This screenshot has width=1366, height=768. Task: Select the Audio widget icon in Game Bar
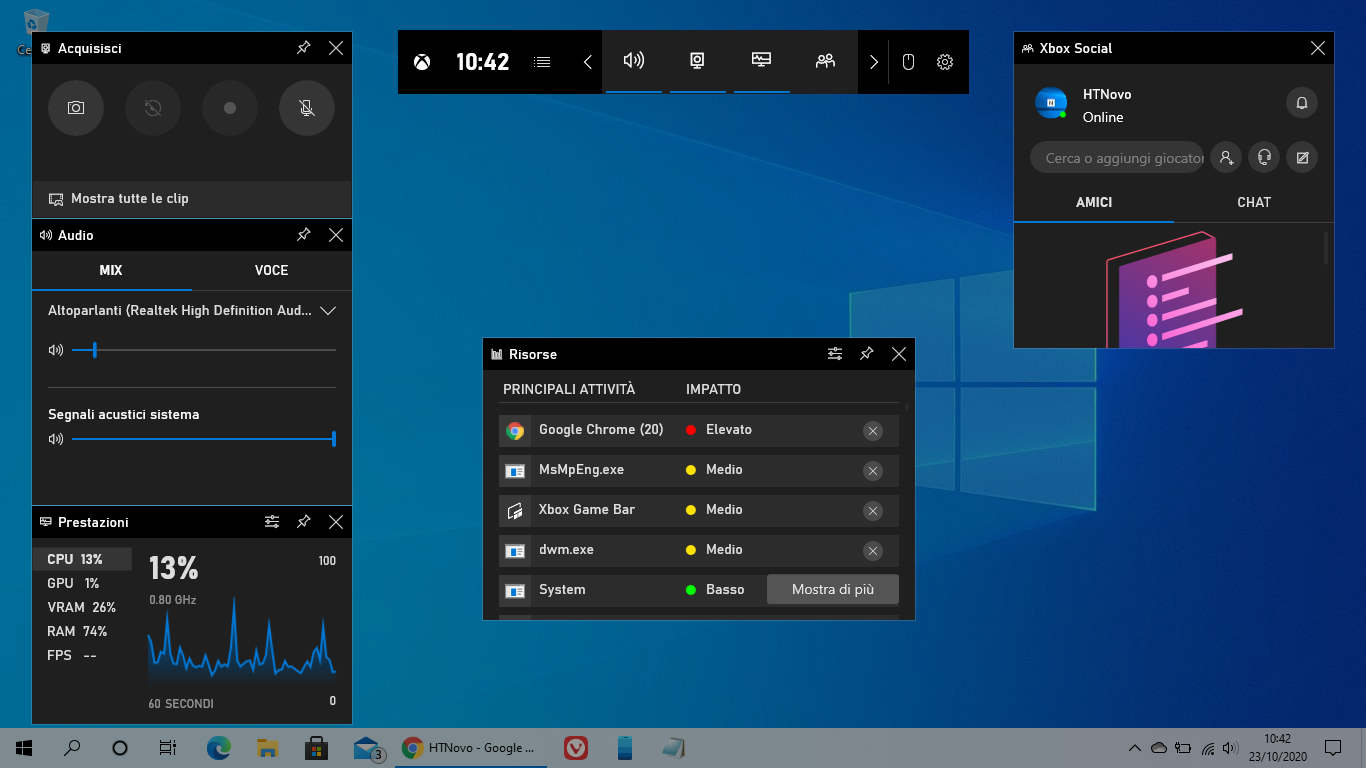(634, 61)
